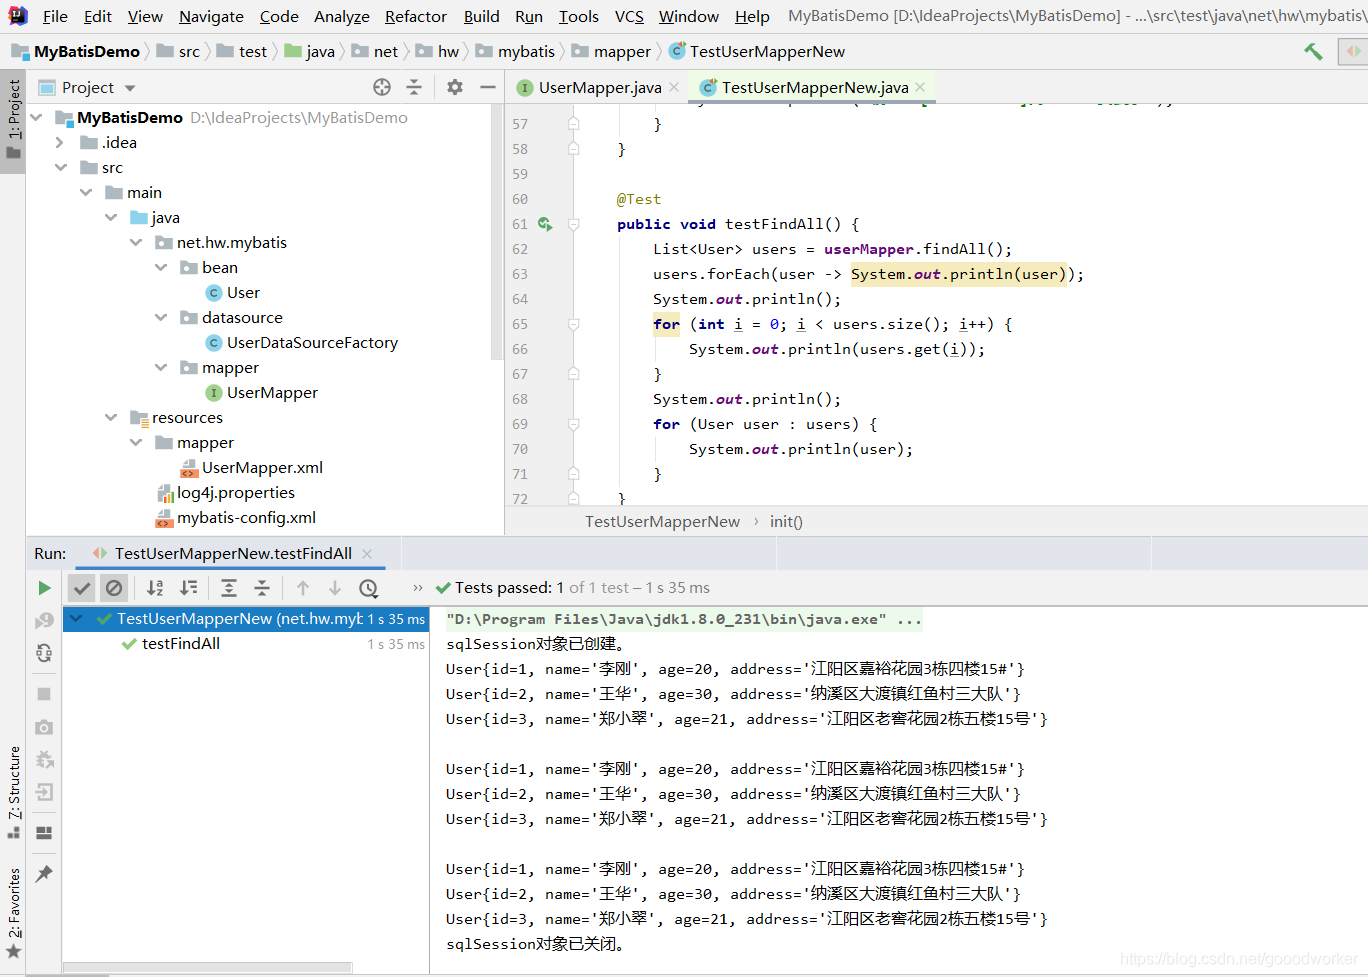Collapse the src folder
This screenshot has height=977, width=1368.
(62, 168)
